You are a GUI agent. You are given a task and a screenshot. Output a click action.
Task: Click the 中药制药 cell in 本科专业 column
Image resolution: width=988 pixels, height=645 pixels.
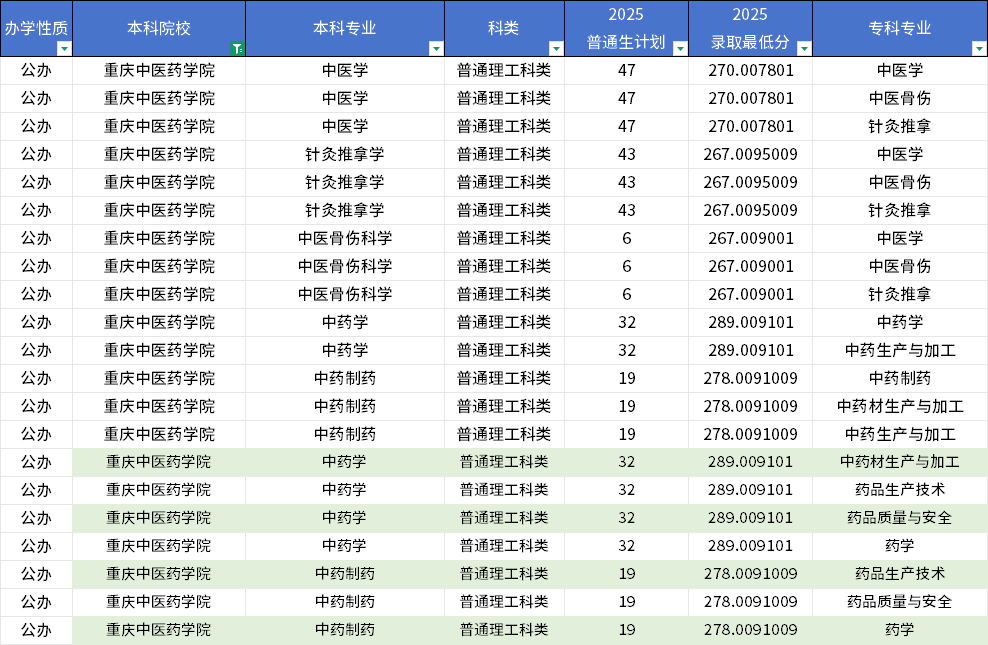click(345, 378)
